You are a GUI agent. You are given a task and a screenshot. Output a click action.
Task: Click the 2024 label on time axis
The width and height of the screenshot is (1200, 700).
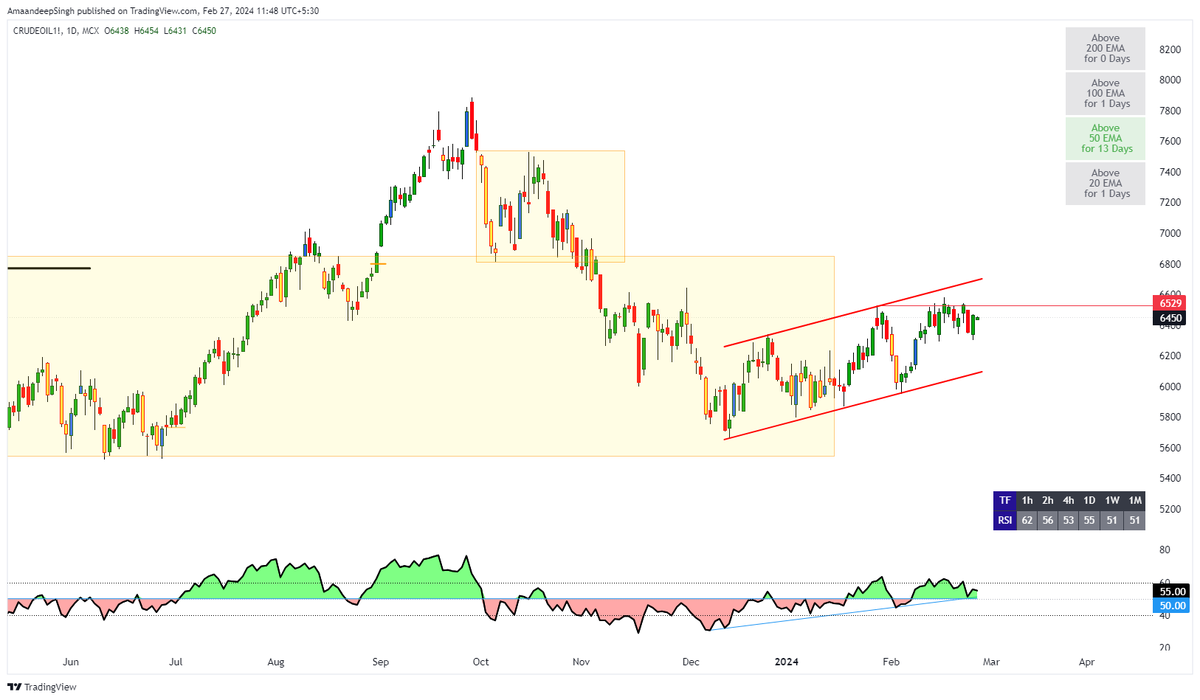[x=786, y=662]
